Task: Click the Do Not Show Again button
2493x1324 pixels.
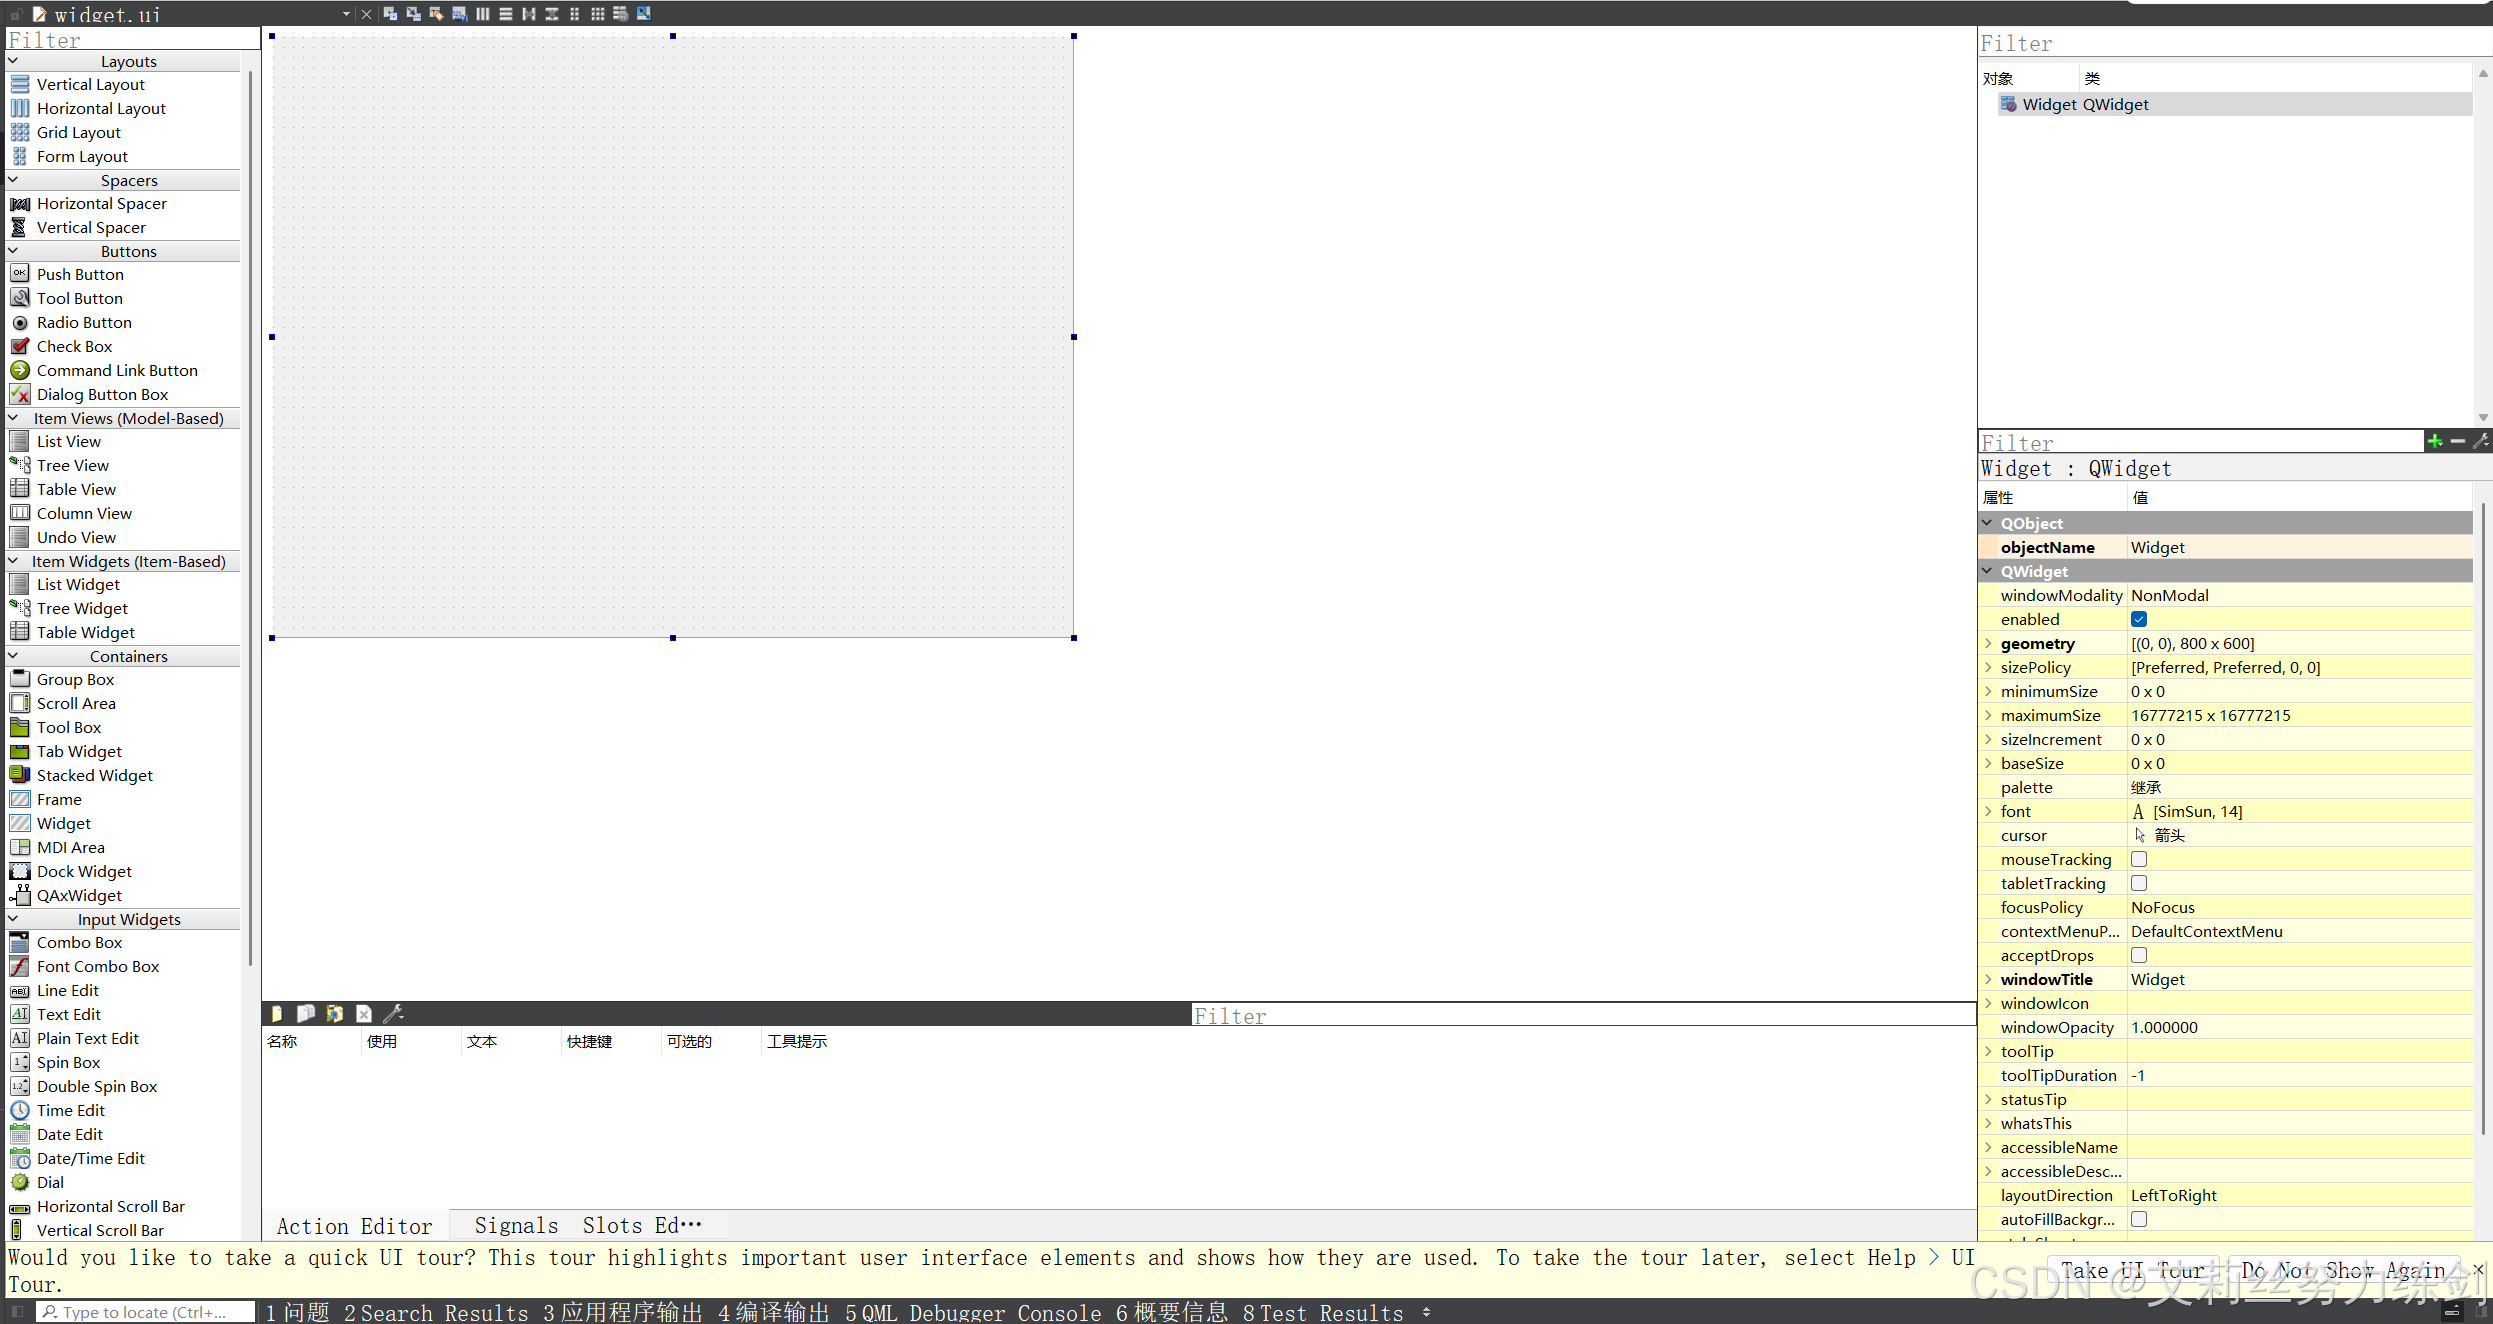Action: [x=2342, y=1270]
